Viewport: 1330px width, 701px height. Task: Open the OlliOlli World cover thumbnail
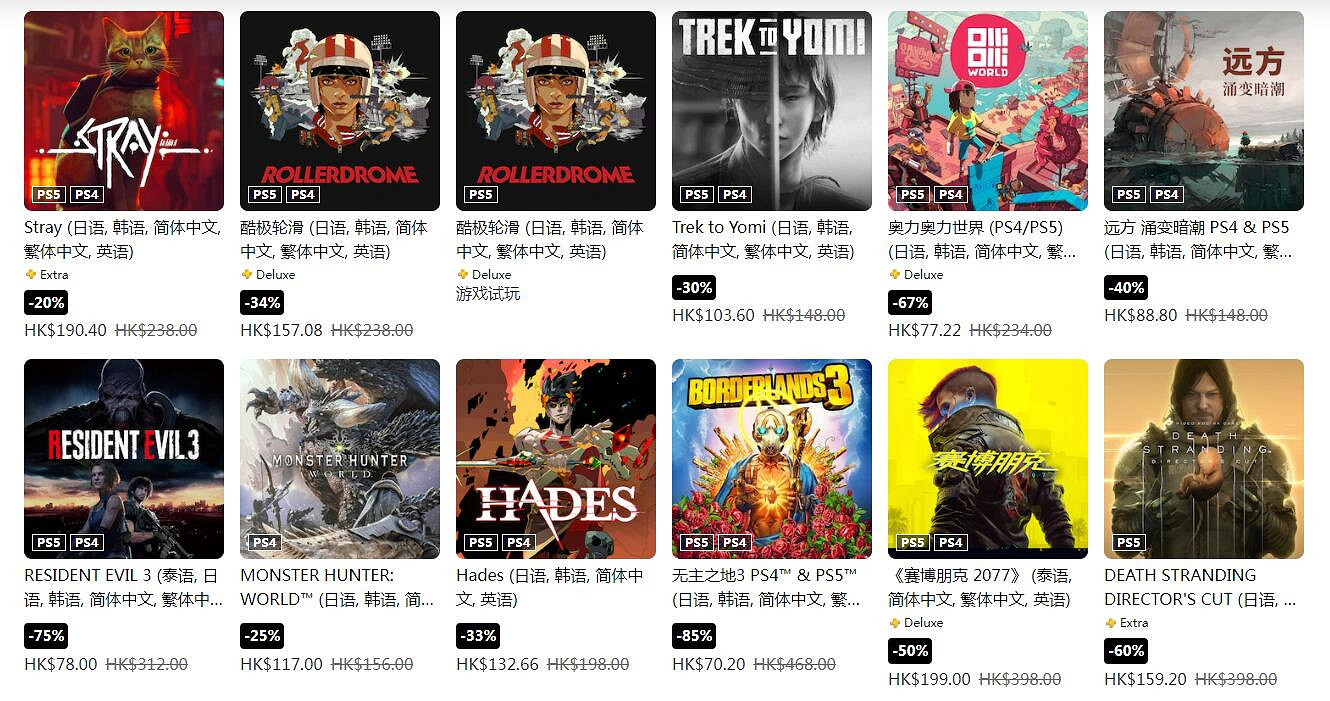[x=988, y=111]
